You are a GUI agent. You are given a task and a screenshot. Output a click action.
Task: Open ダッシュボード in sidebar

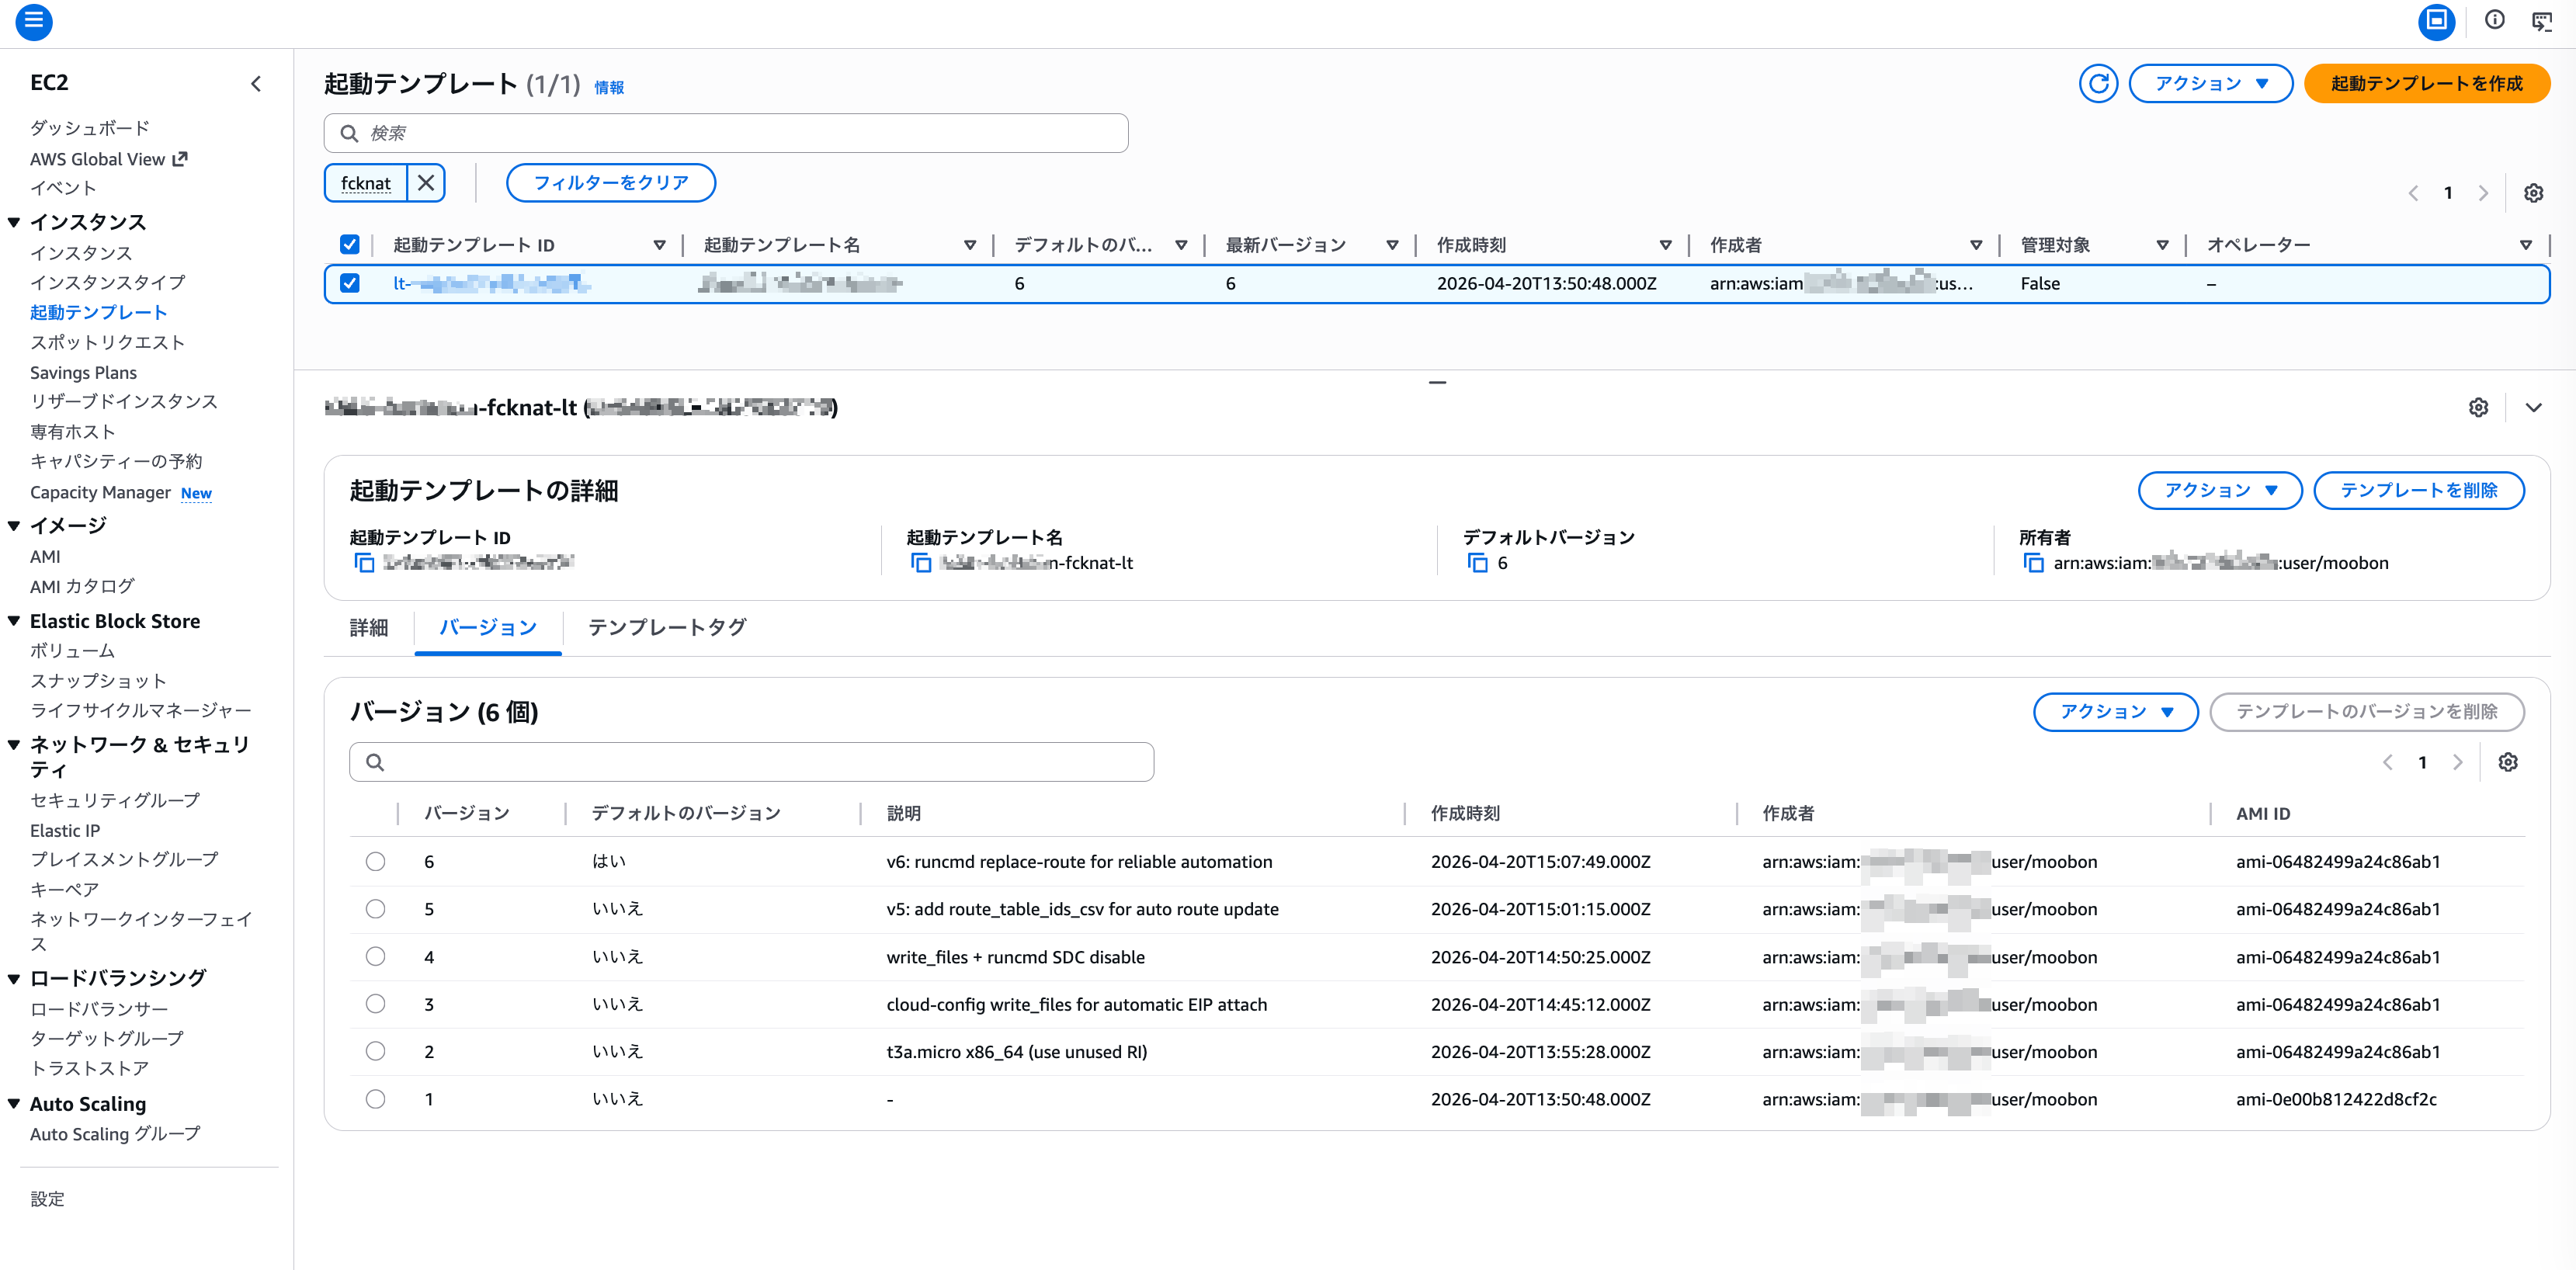(x=90, y=128)
